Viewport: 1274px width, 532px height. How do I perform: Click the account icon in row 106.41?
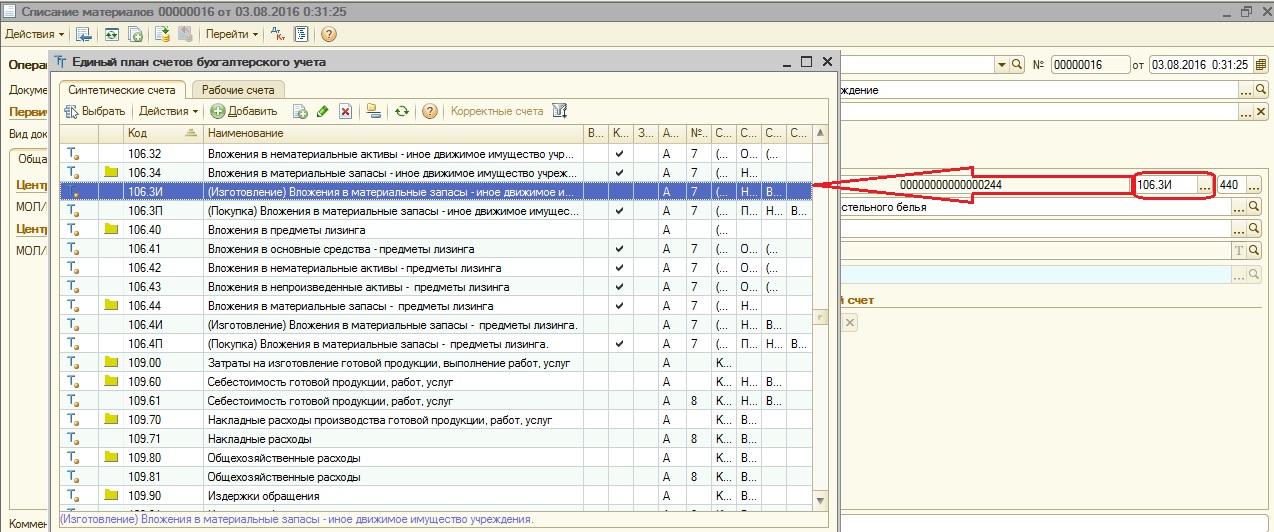[72, 249]
